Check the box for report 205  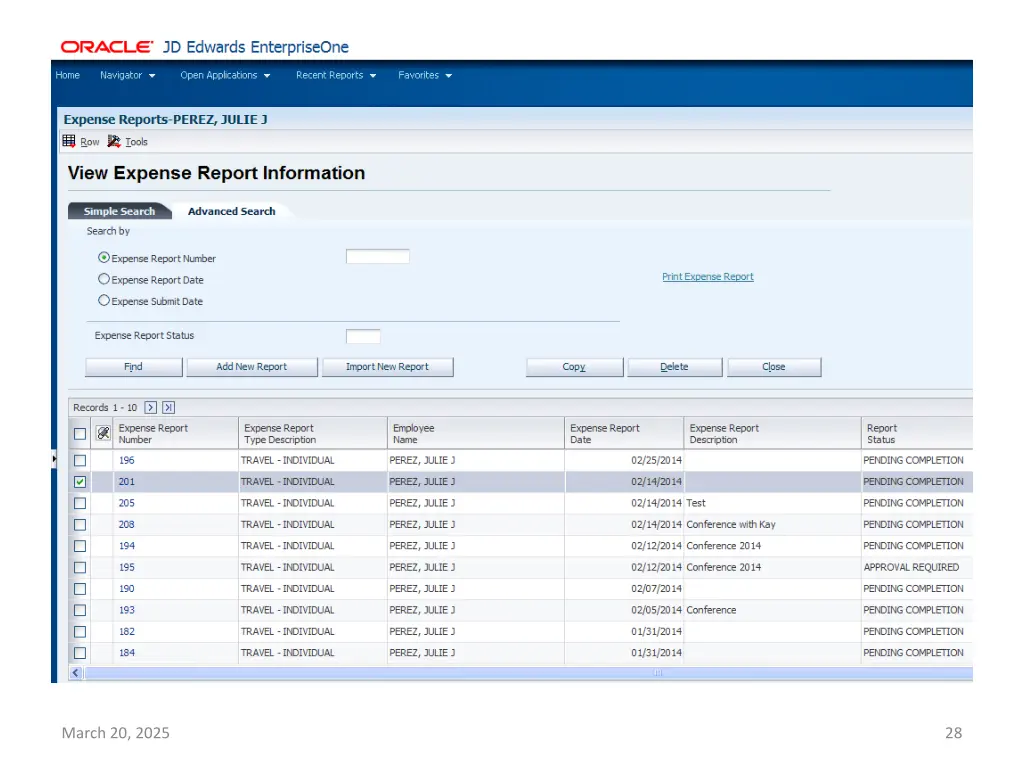80,504
